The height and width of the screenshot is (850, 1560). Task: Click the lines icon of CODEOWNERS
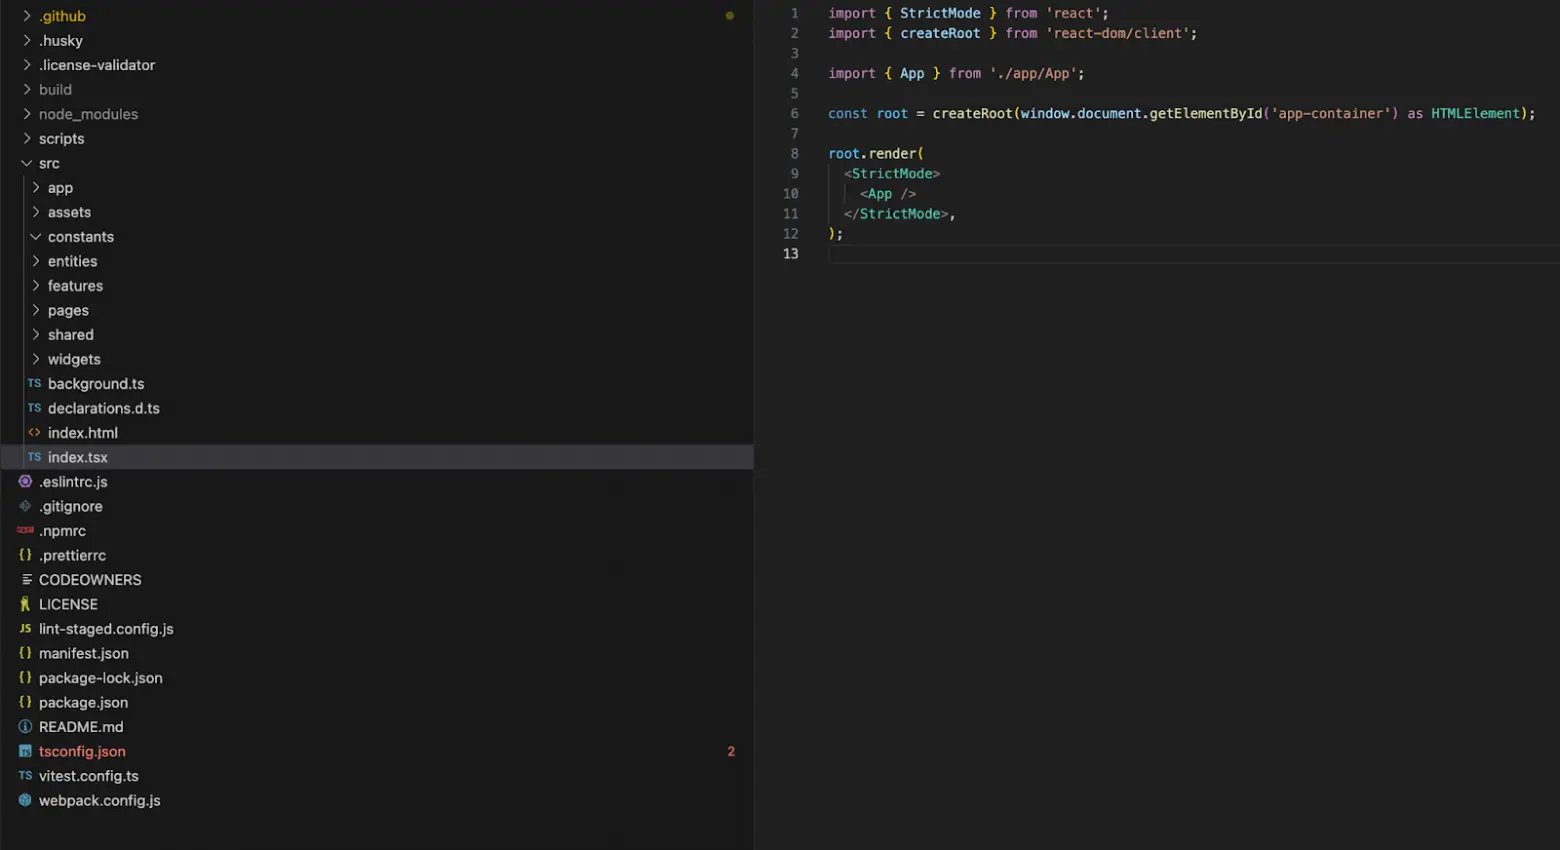[x=26, y=579]
